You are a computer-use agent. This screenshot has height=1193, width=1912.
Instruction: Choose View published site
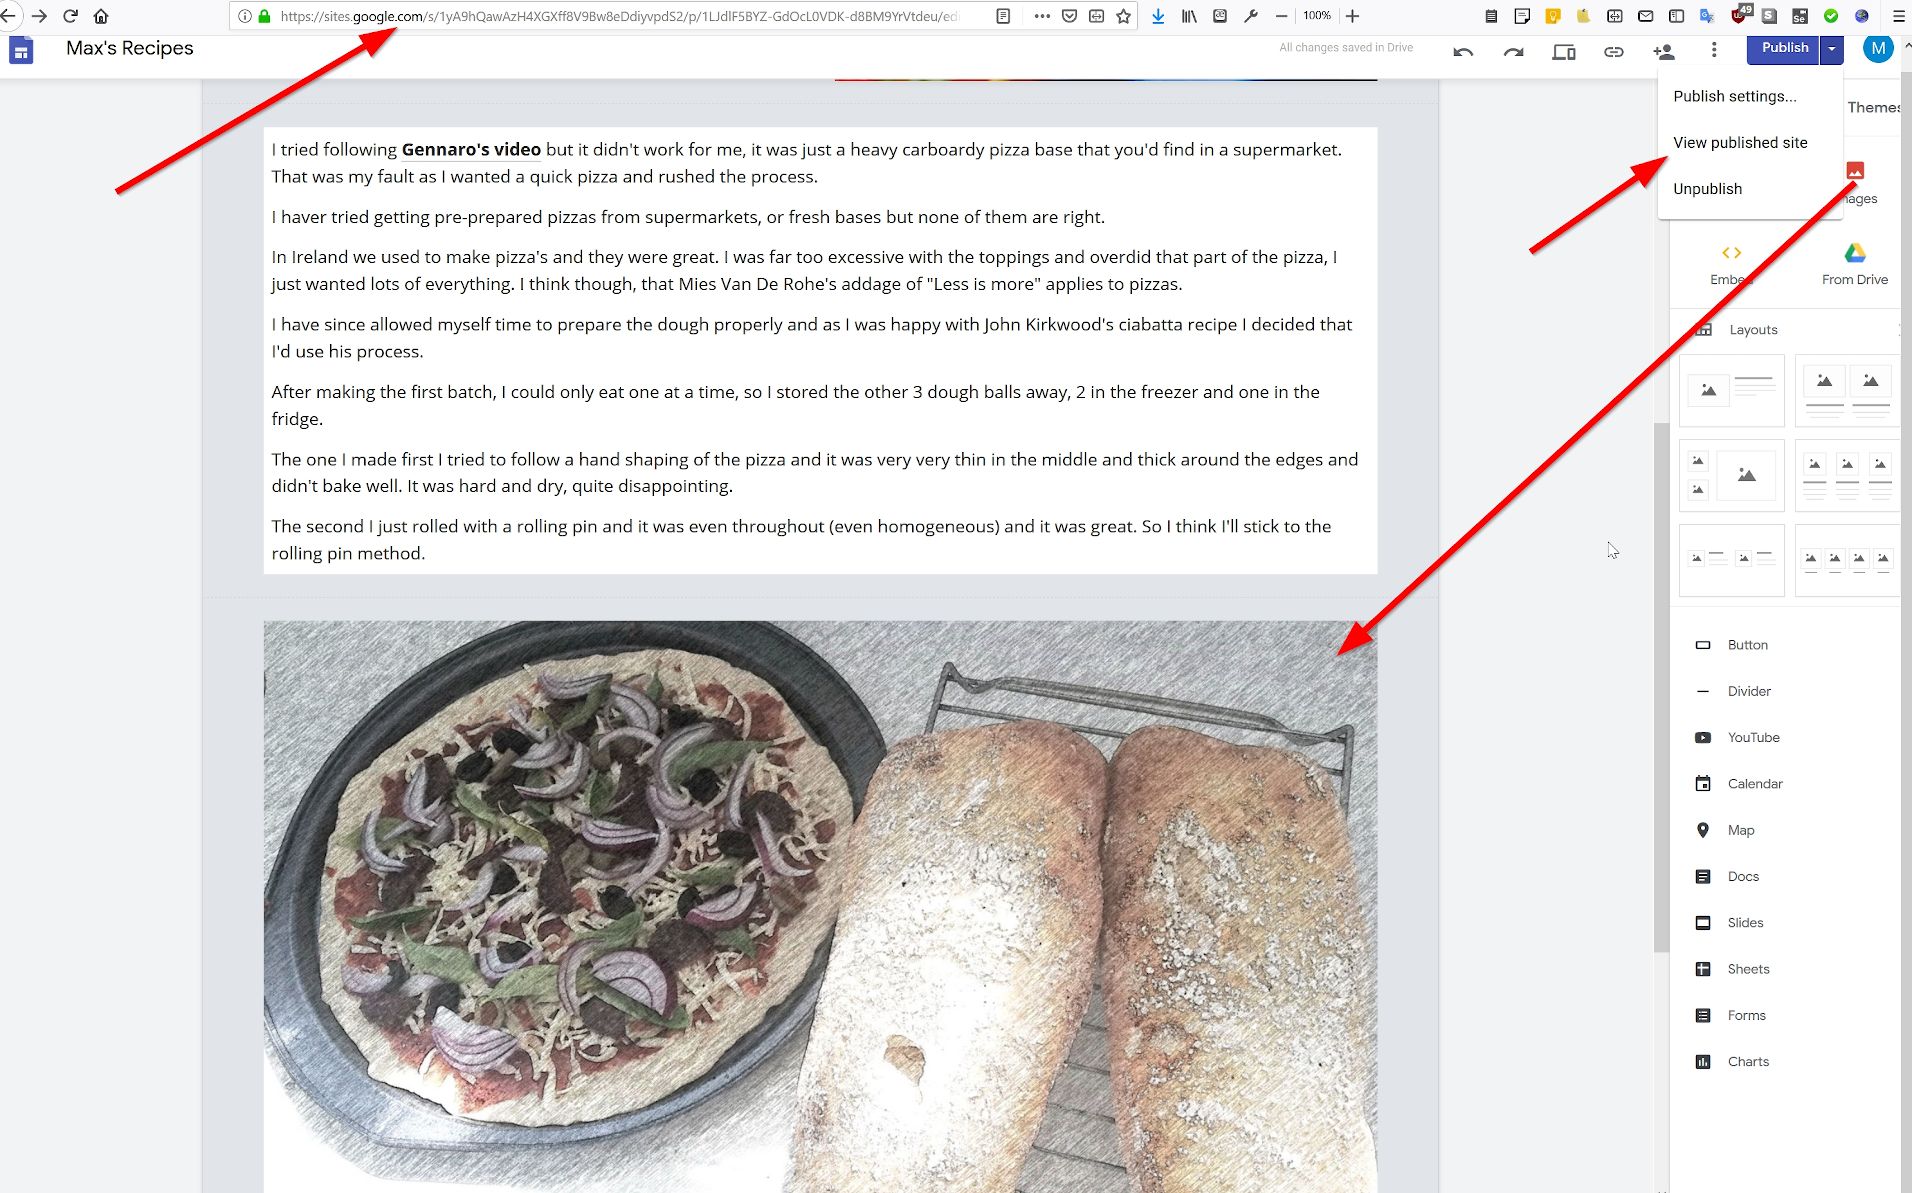pos(1740,143)
